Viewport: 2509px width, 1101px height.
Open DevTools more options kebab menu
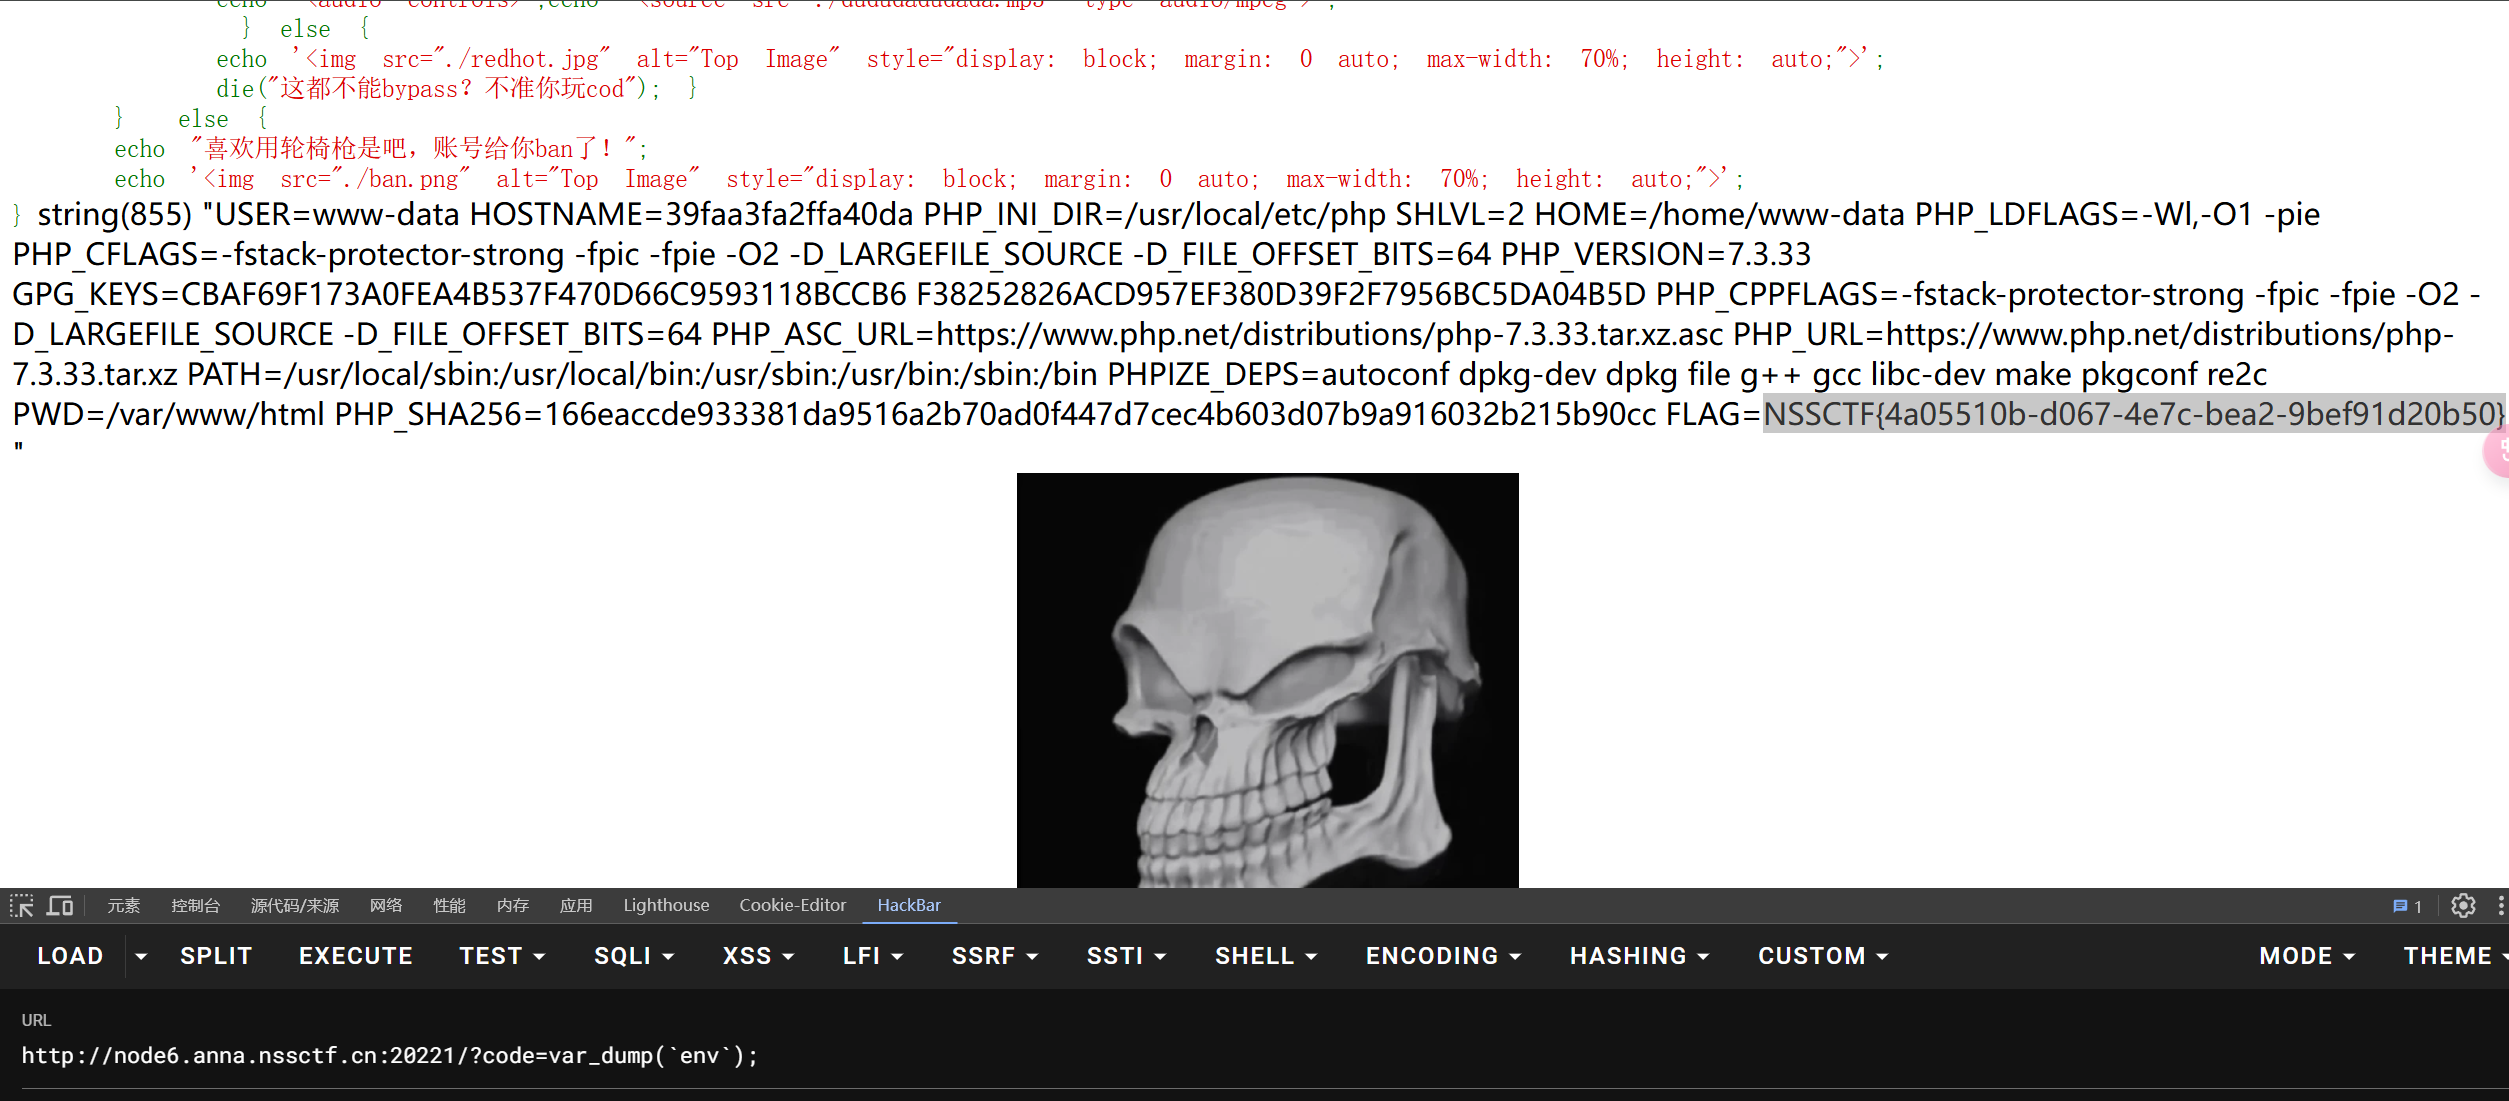[2500, 906]
